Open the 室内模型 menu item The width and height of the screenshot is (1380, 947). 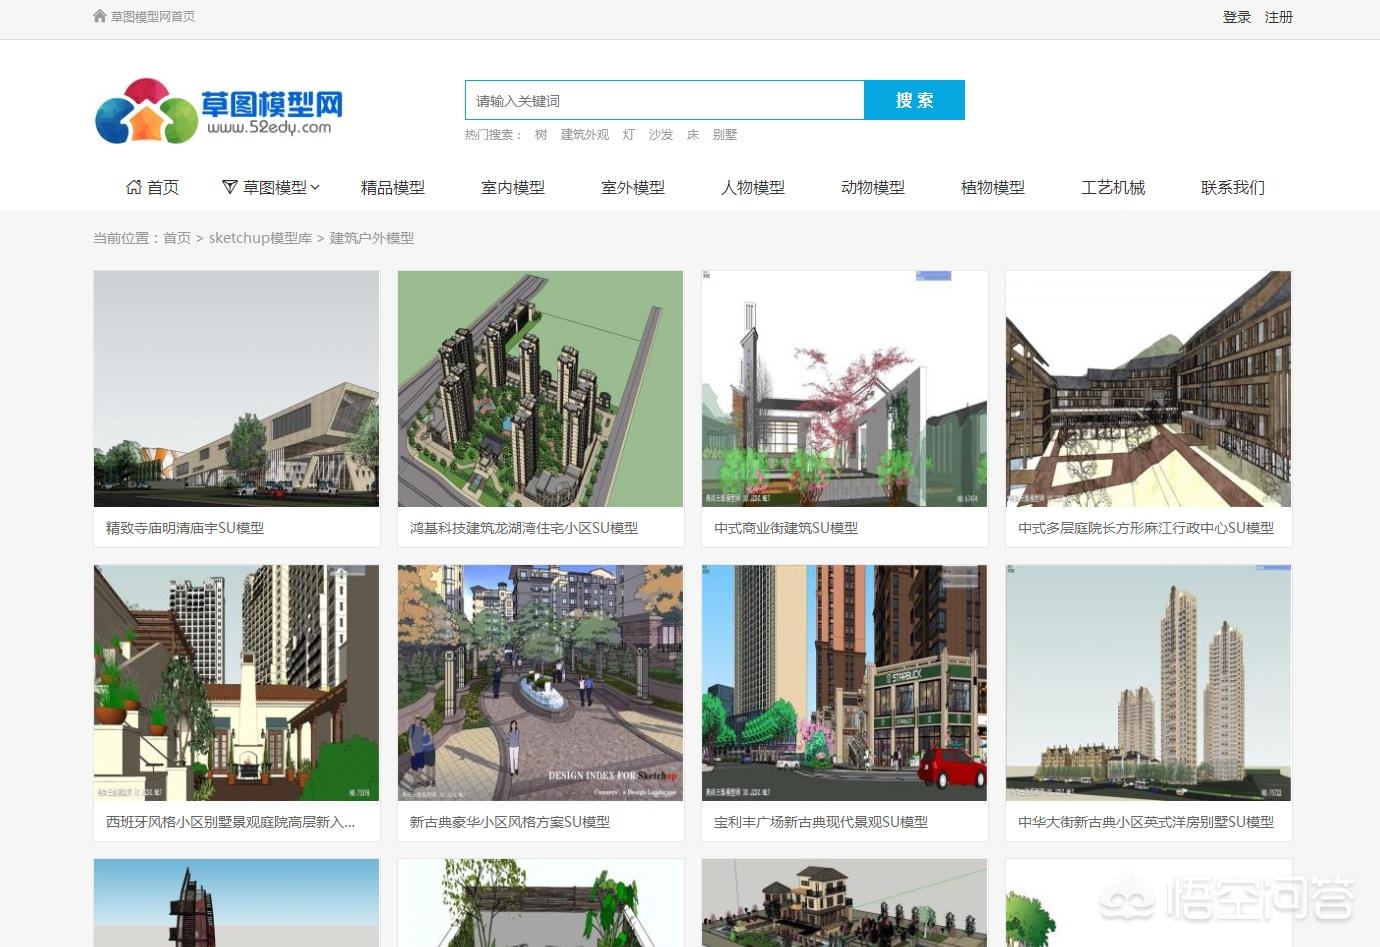point(513,187)
